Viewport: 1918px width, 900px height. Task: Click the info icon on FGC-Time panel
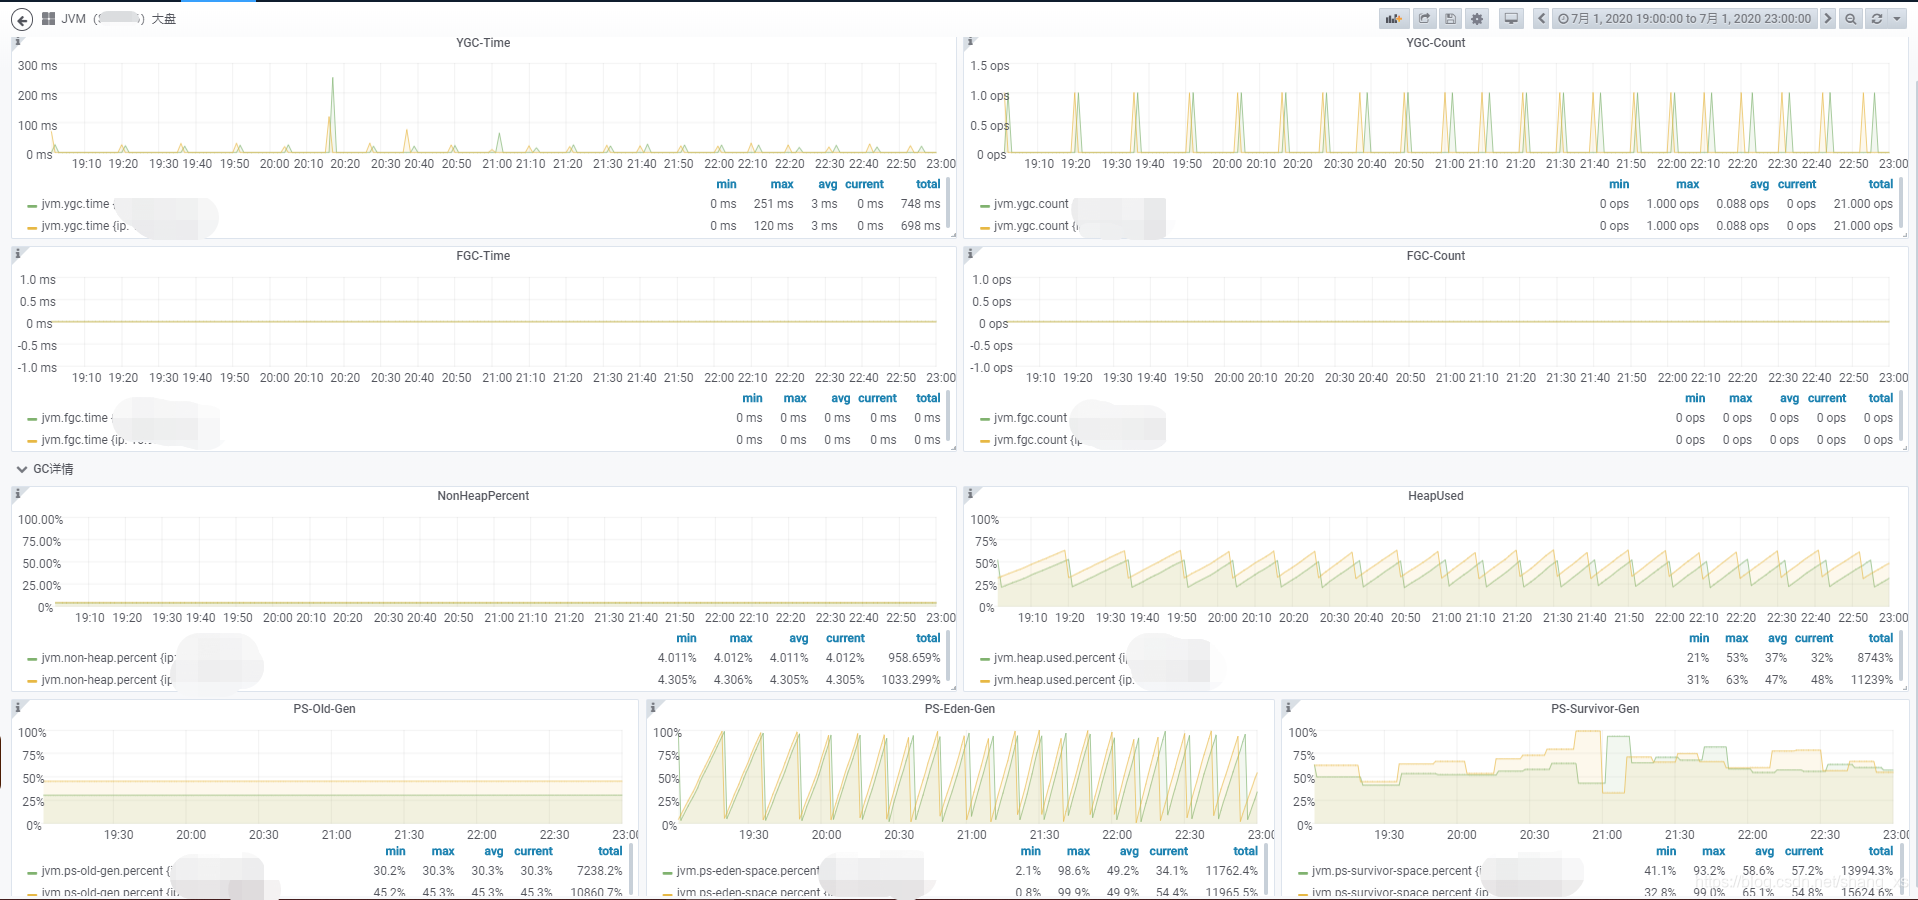click(x=17, y=255)
